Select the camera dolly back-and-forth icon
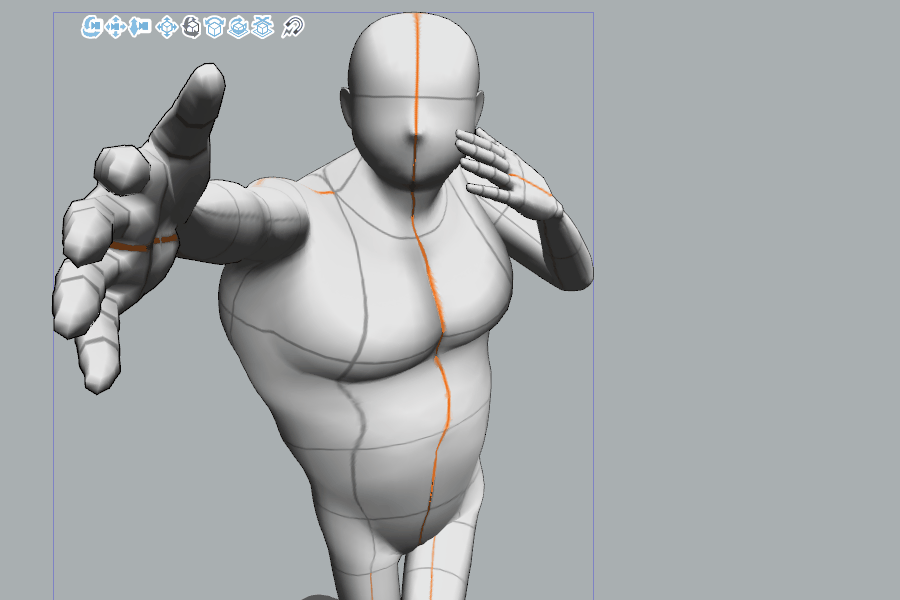Screen dimensions: 900x600 140,27
